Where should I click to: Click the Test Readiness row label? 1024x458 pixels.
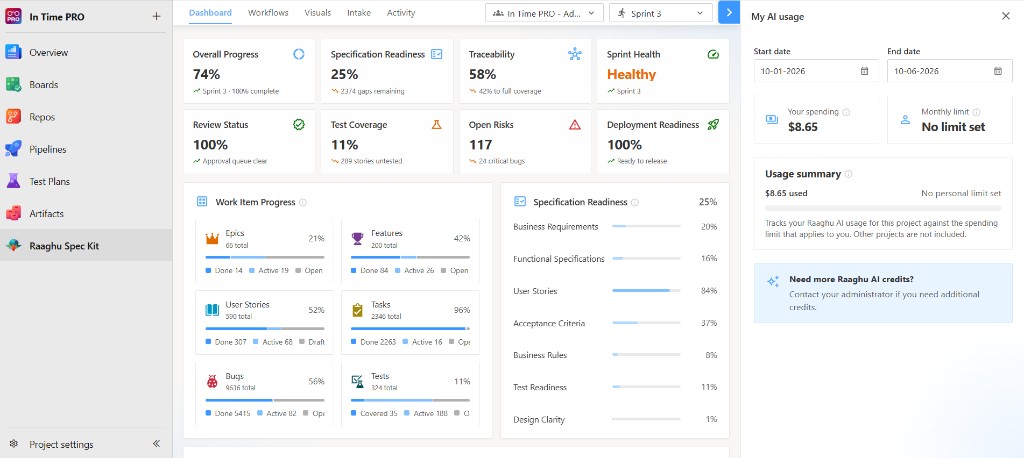click(540, 387)
